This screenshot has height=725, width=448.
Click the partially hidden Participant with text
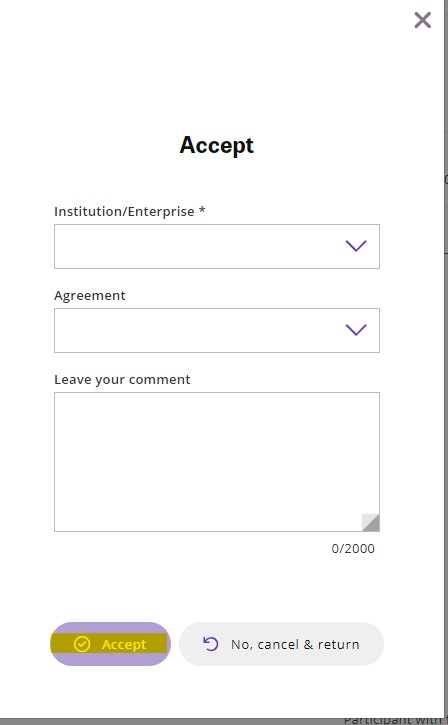pyautogui.click(x=393, y=720)
